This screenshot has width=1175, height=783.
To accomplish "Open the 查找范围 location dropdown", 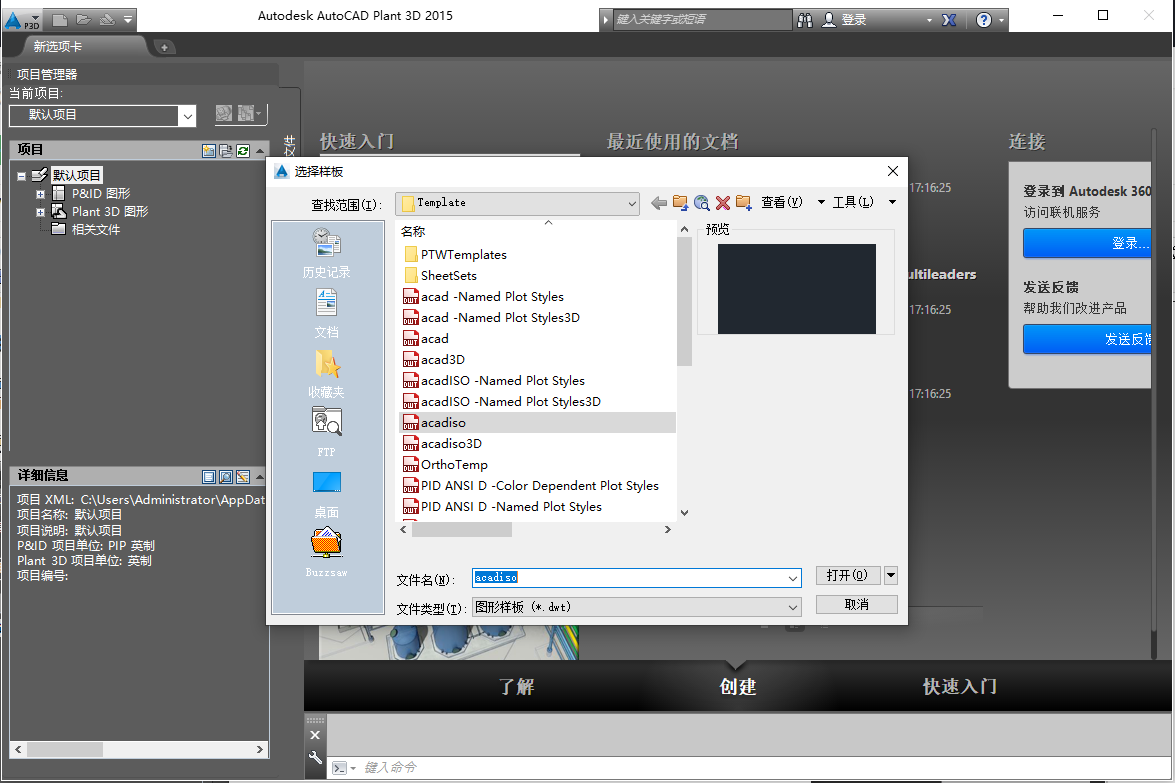I will pyautogui.click(x=632, y=203).
